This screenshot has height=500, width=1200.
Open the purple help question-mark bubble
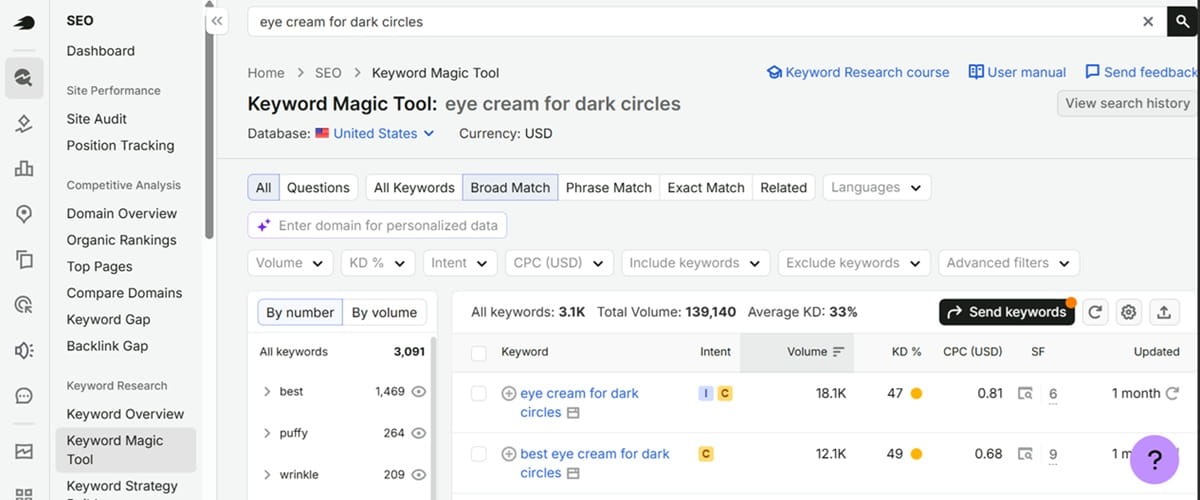[1154, 459]
